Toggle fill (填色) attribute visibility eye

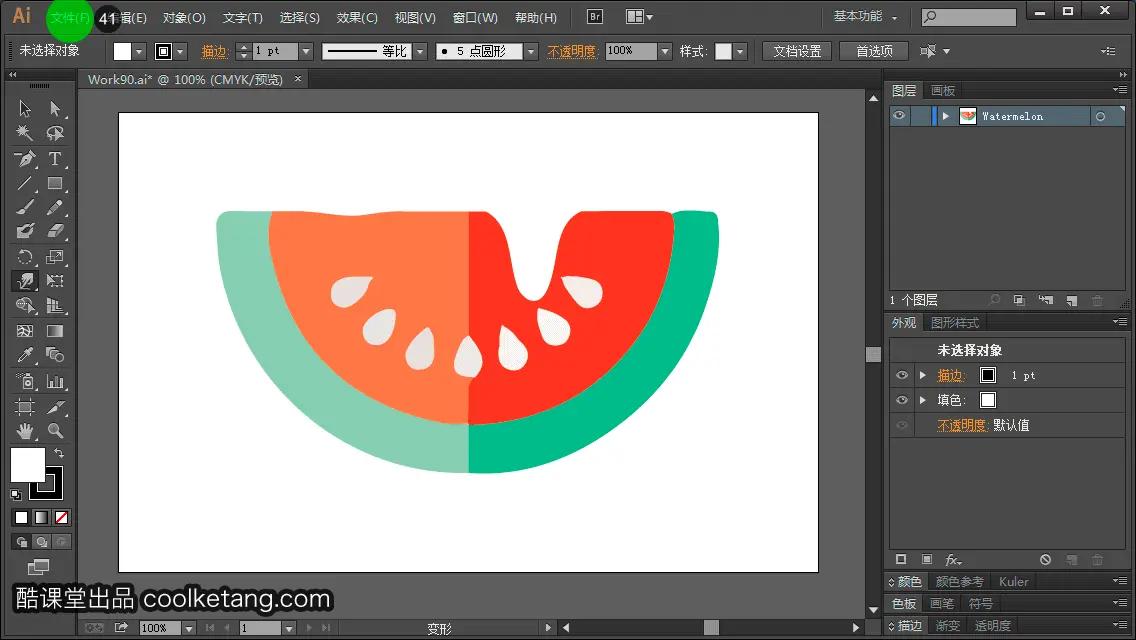click(x=902, y=400)
